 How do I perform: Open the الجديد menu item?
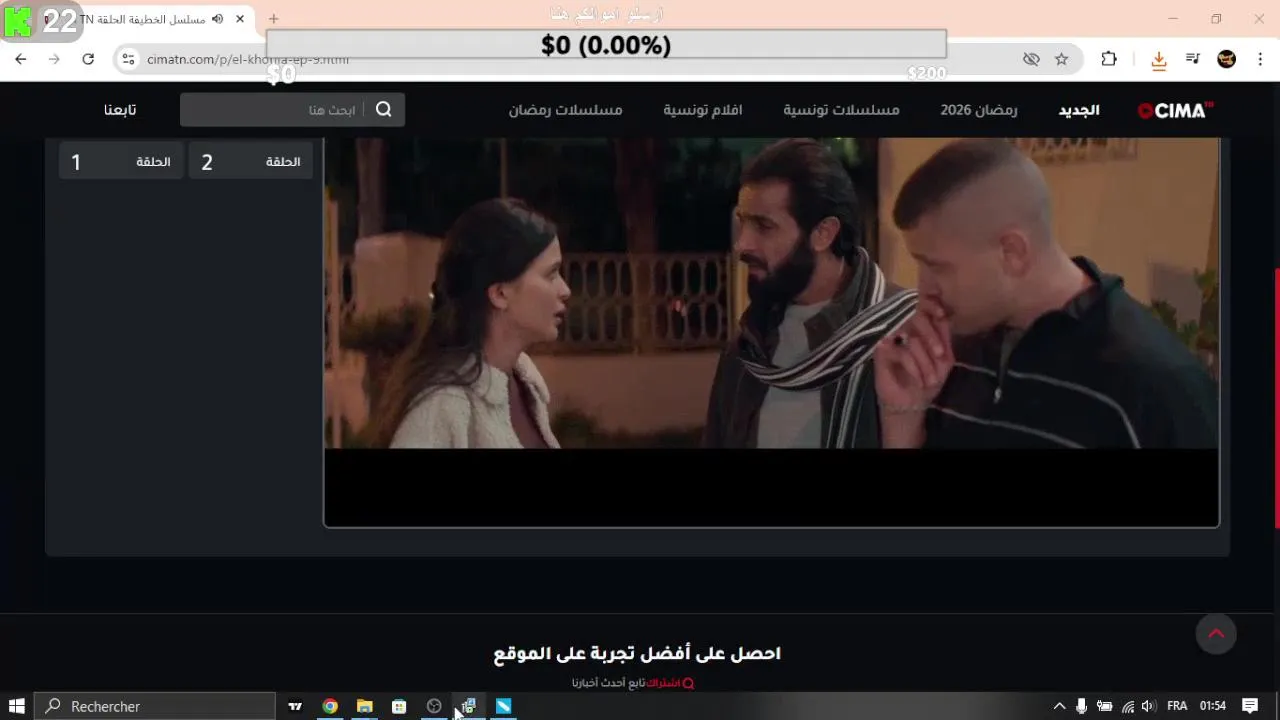1079,110
